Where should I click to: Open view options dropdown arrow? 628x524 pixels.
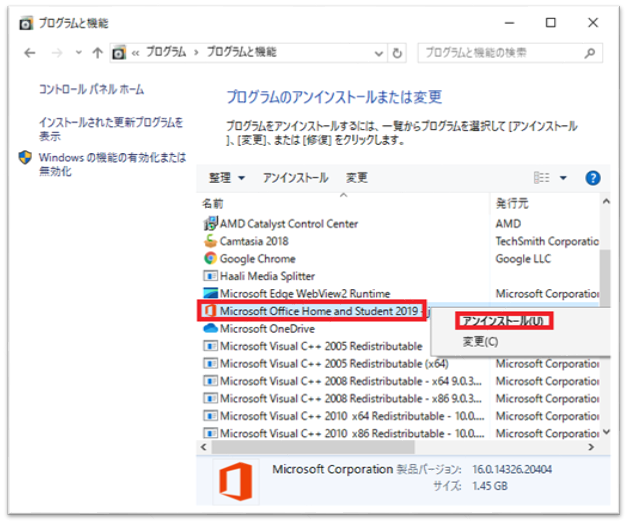tap(563, 177)
